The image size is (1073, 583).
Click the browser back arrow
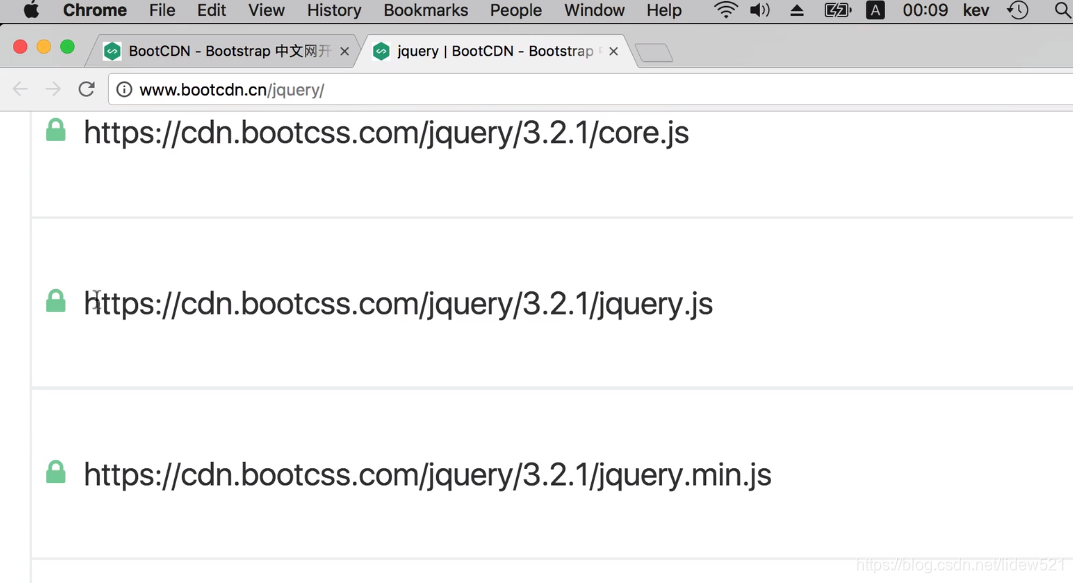click(x=21, y=89)
